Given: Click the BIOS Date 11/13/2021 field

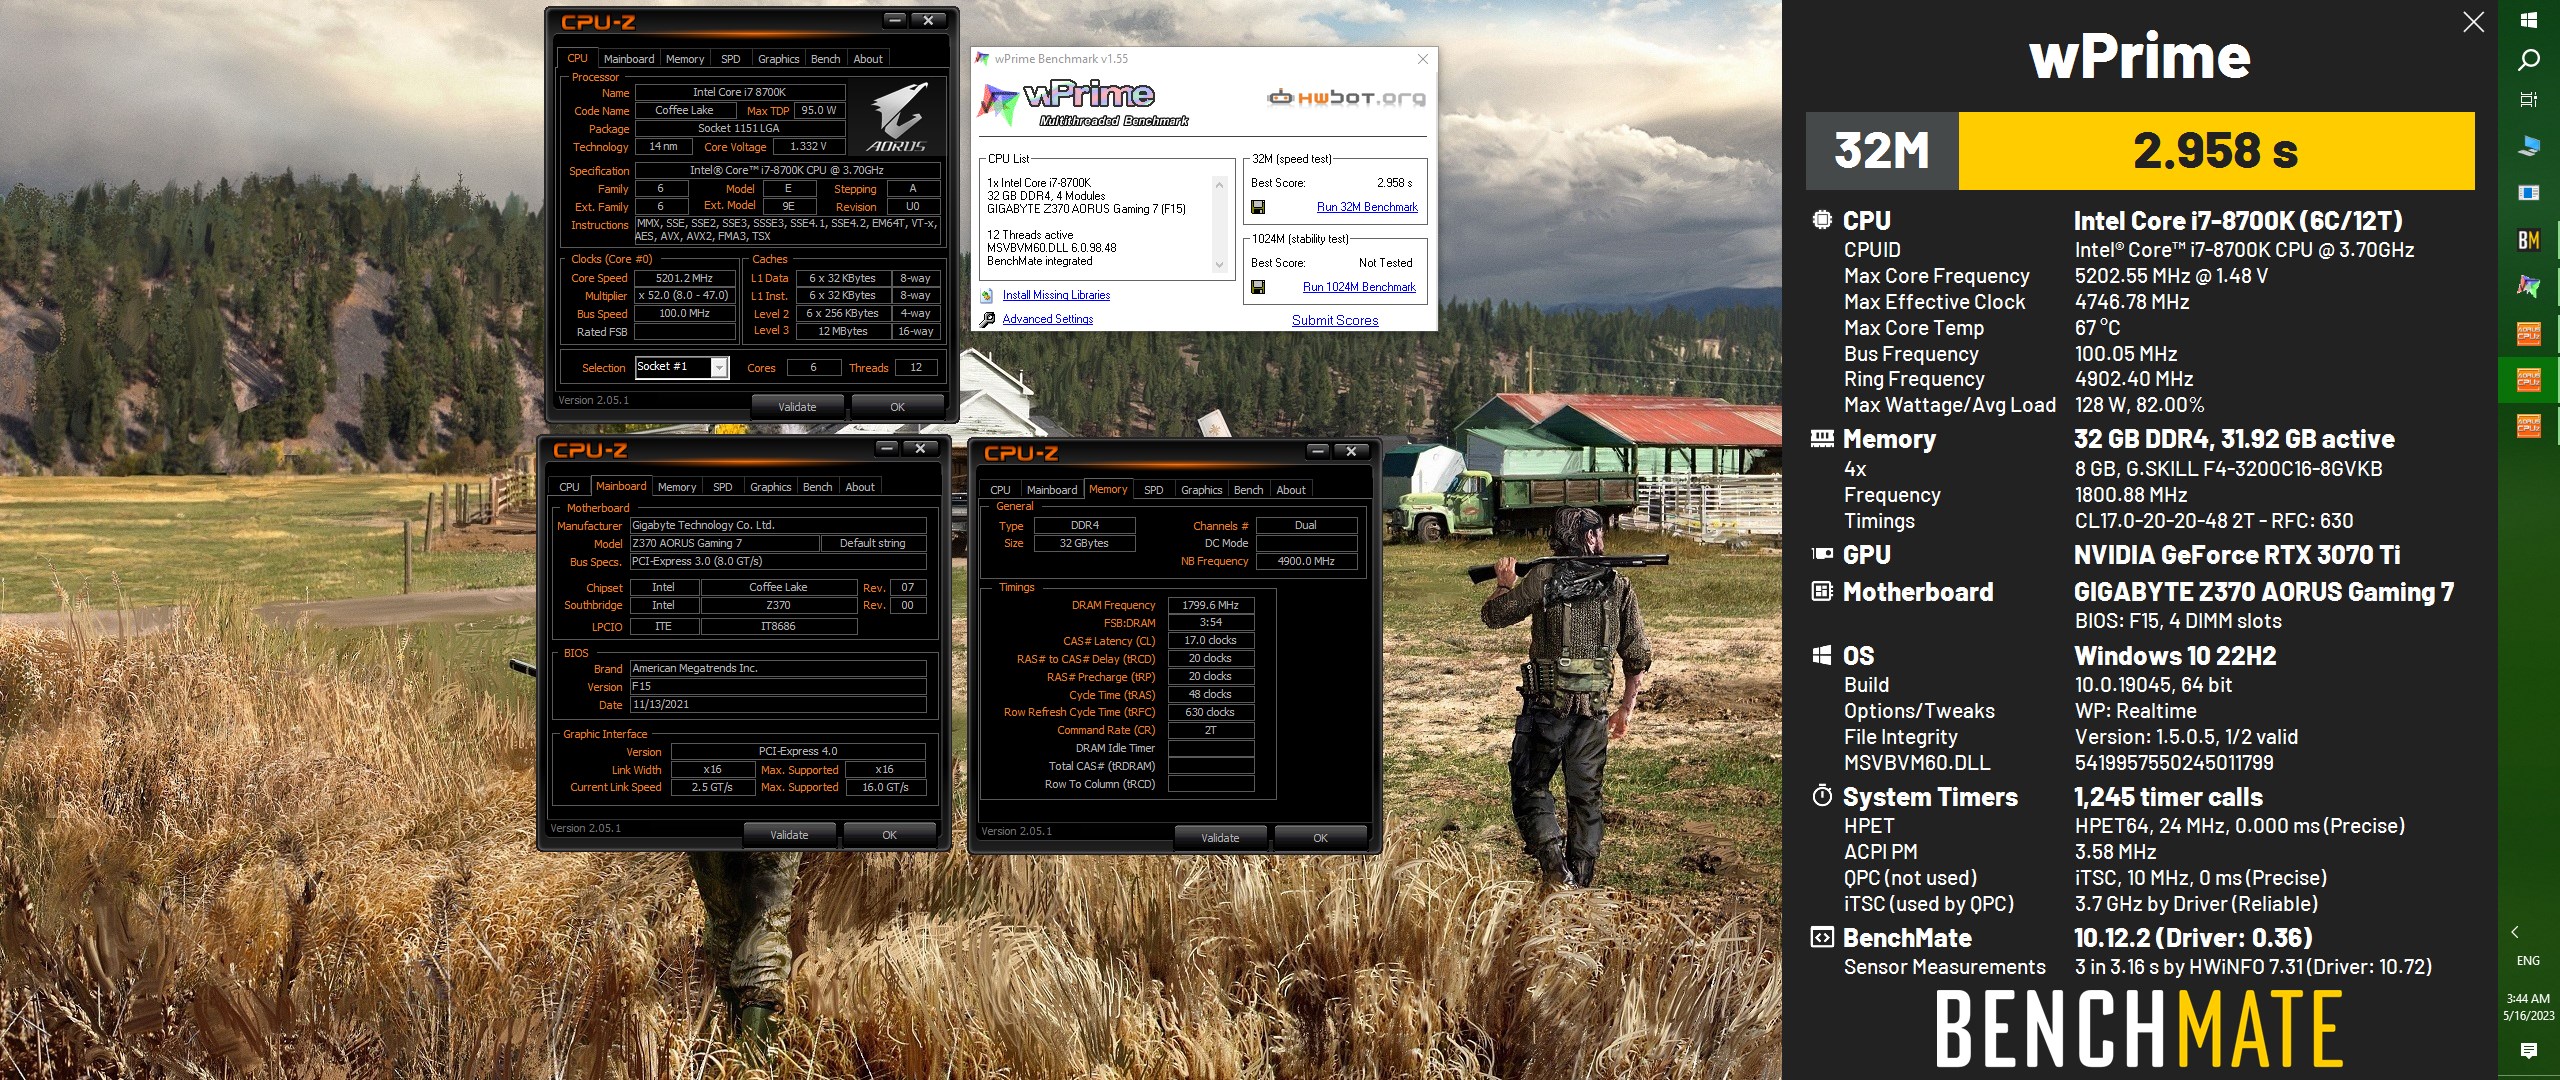Looking at the screenshot, I should [x=777, y=704].
